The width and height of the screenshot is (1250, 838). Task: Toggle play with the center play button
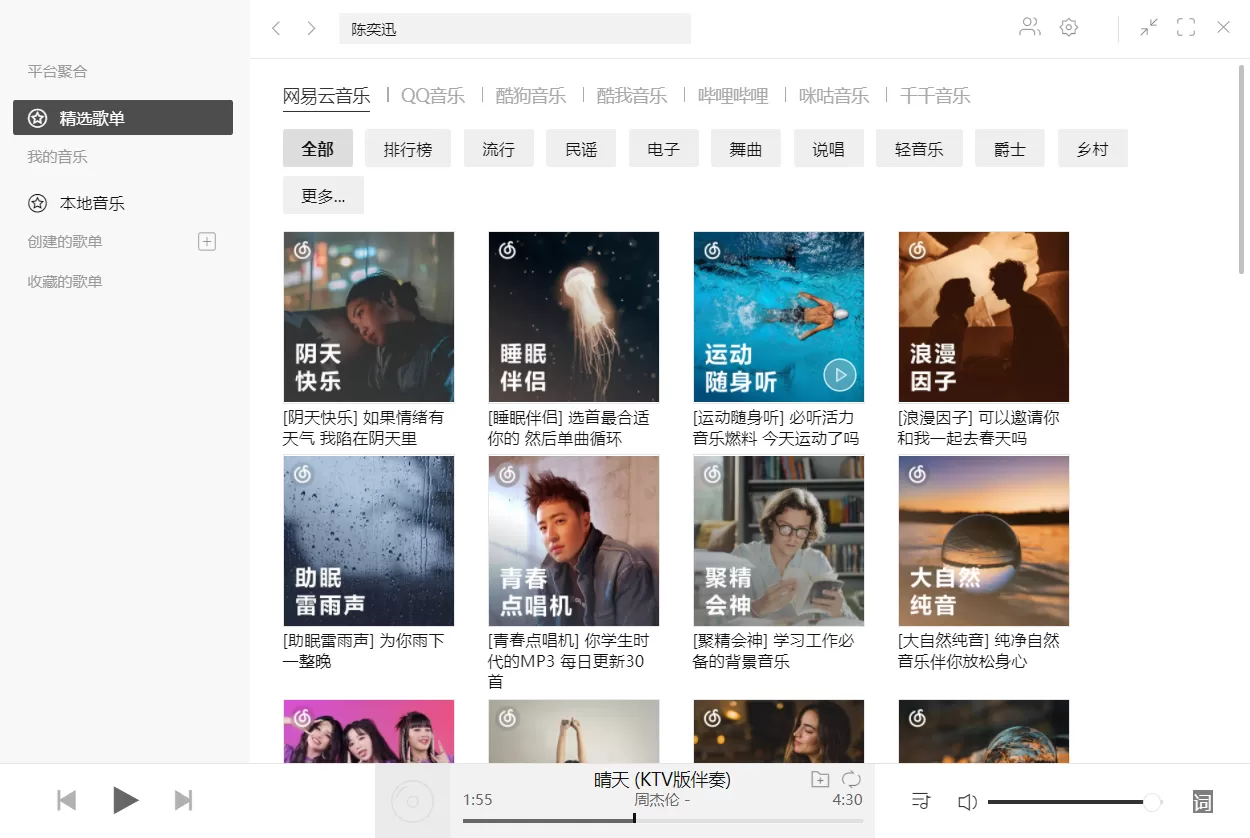click(126, 799)
